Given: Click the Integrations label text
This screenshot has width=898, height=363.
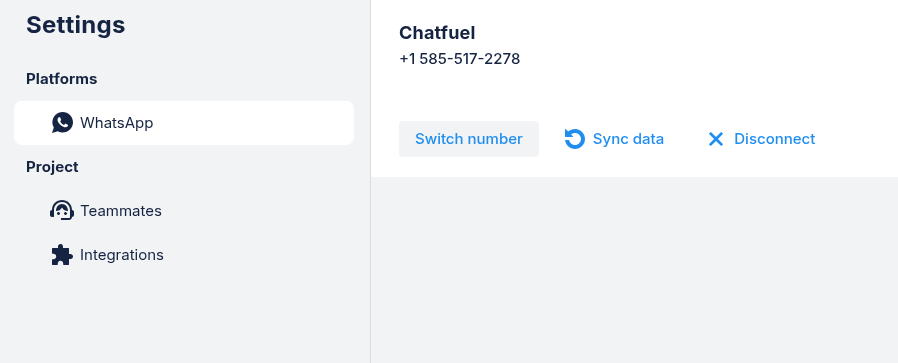Looking at the screenshot, I should [121, 255].
